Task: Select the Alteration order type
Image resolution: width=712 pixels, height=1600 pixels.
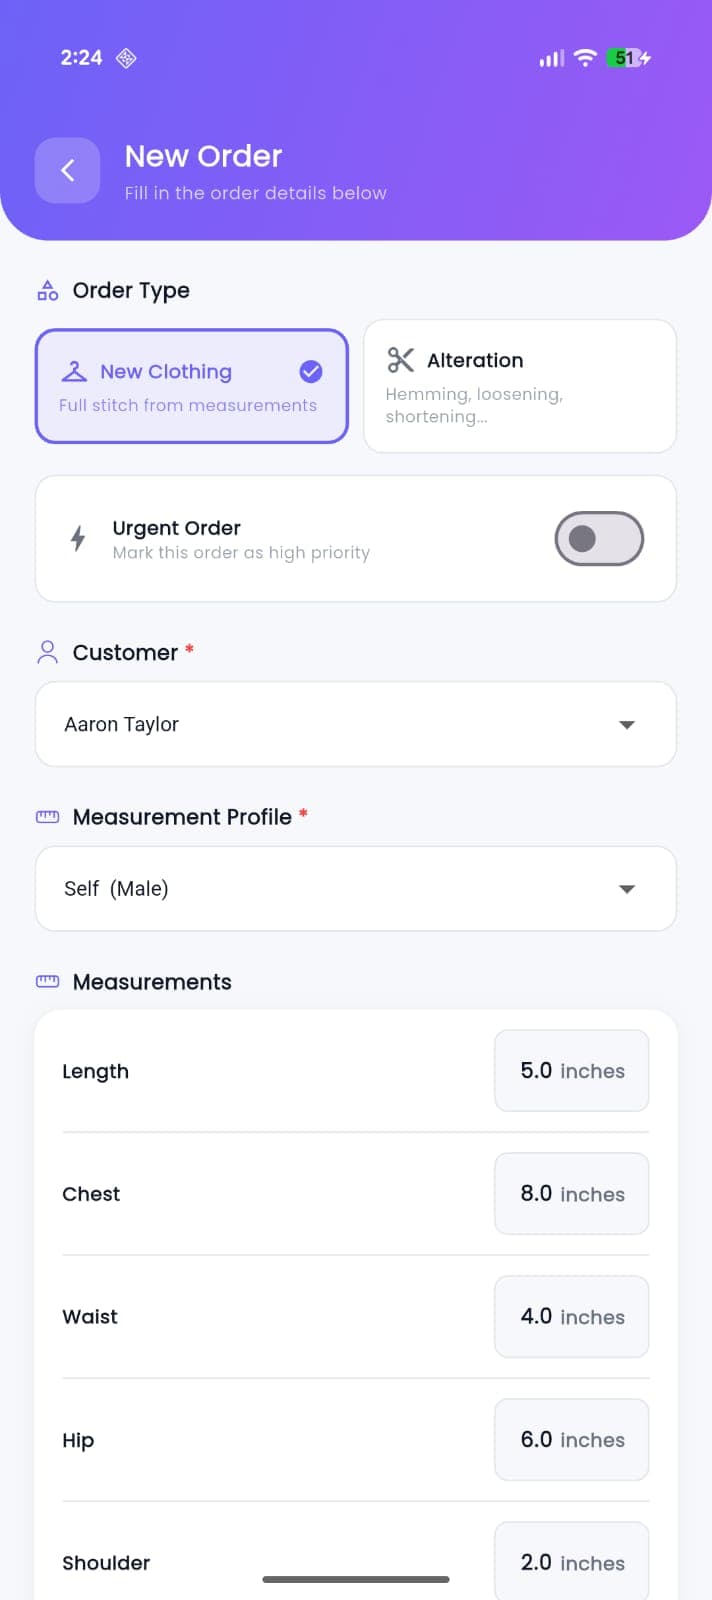Action: (x=519, y=386)
